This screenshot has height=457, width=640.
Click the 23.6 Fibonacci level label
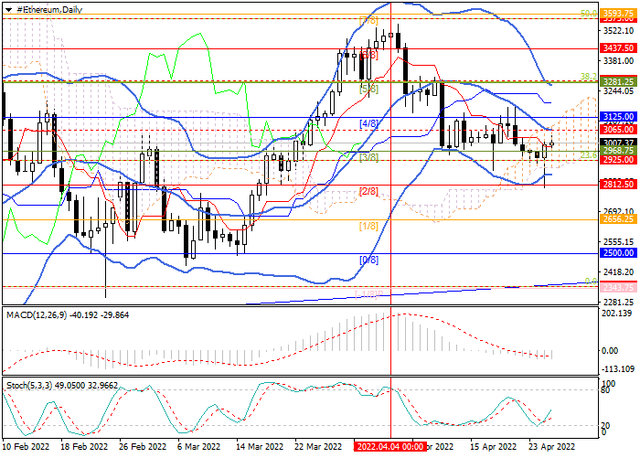pos(589,155)
